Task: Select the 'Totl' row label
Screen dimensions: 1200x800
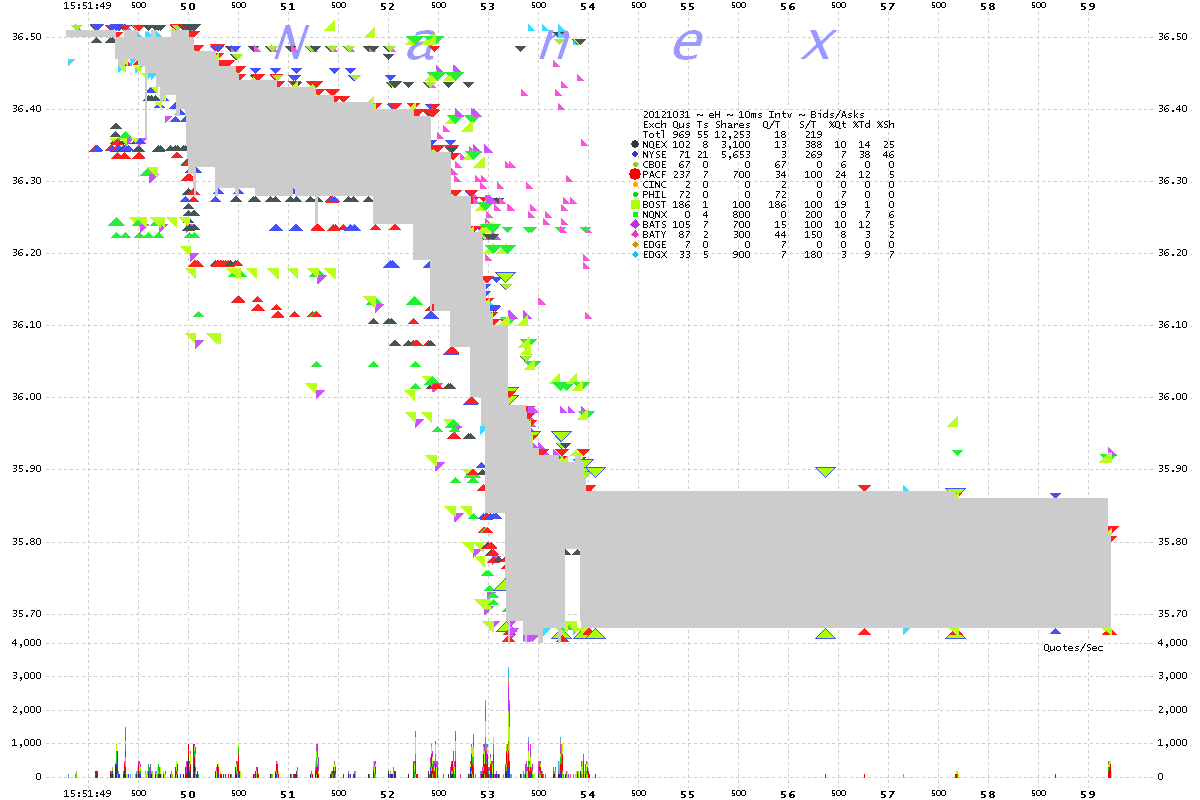Action: coord(654,135)
